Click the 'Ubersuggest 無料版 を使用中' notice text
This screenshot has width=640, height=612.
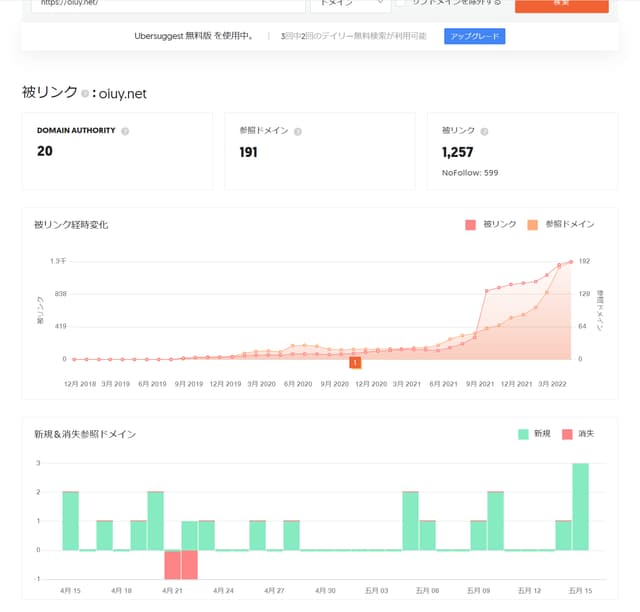[193, 36]
